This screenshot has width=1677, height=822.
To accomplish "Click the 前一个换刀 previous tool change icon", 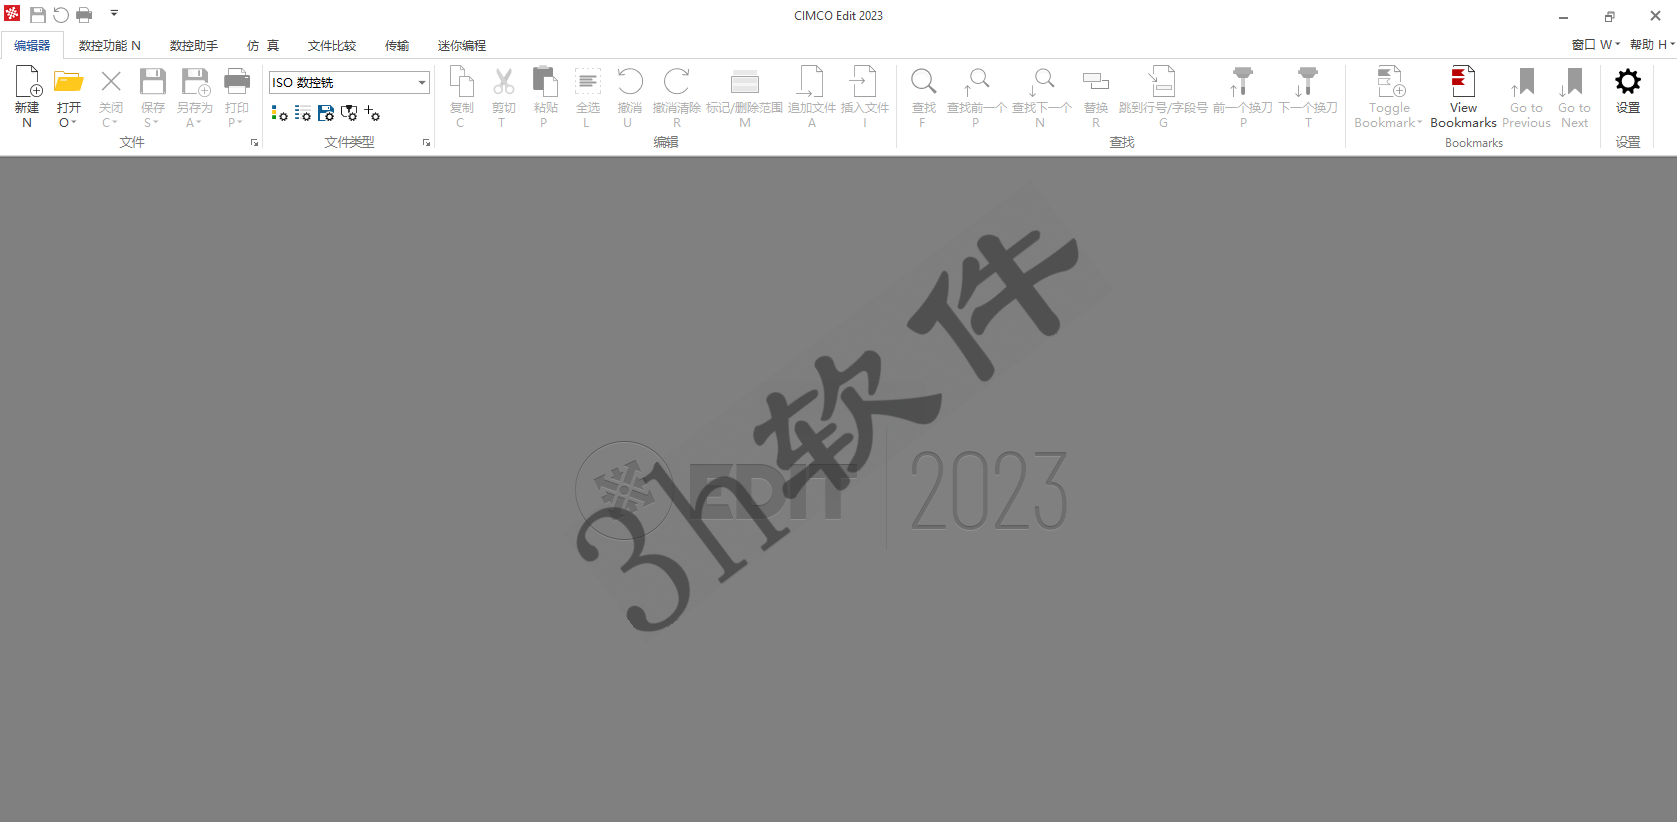I will (x=1241, y=82).
